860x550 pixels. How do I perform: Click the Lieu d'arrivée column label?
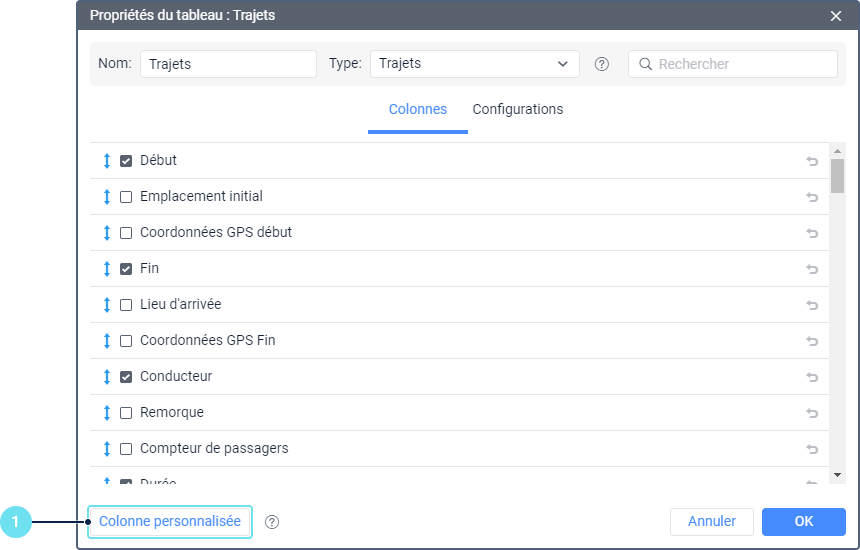point(180,304)
